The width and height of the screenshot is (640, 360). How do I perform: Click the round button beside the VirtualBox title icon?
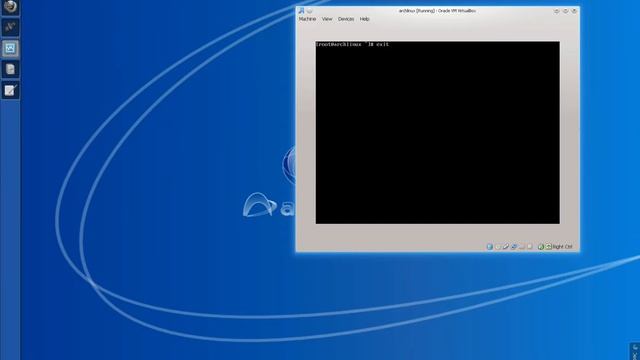coord(309,11)
